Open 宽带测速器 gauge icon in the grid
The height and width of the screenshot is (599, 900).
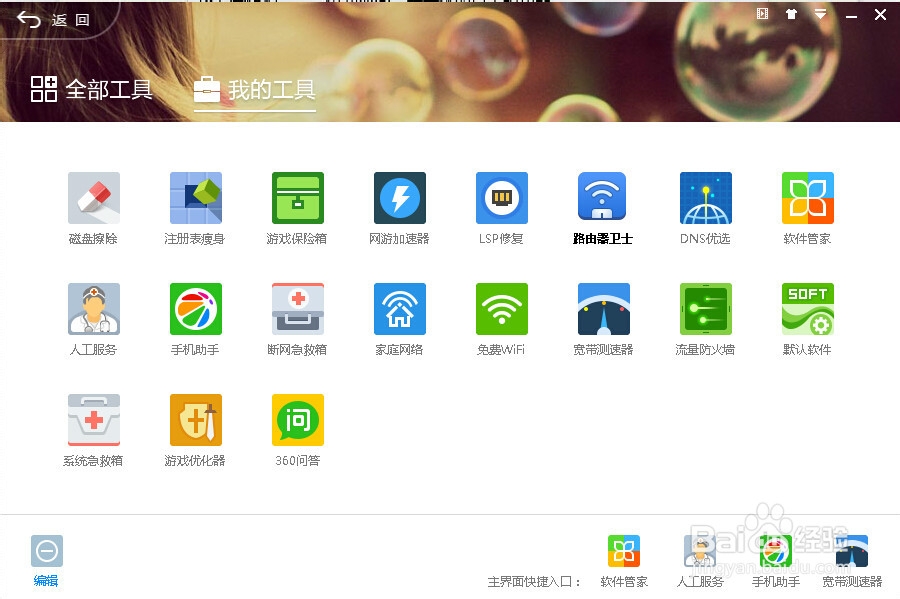tap(604, 309)
